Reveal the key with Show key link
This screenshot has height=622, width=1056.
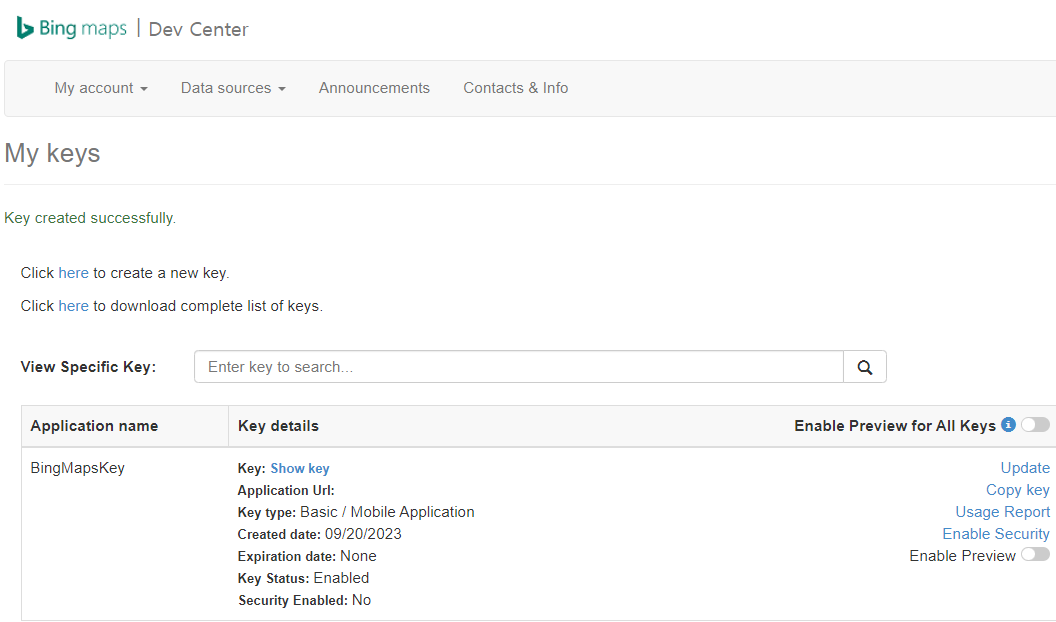(300, 469)
